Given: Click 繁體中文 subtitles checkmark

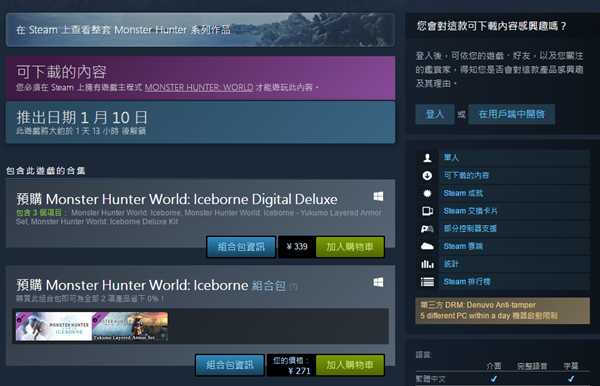Looking at the screenshot, I should click(571, 379).
